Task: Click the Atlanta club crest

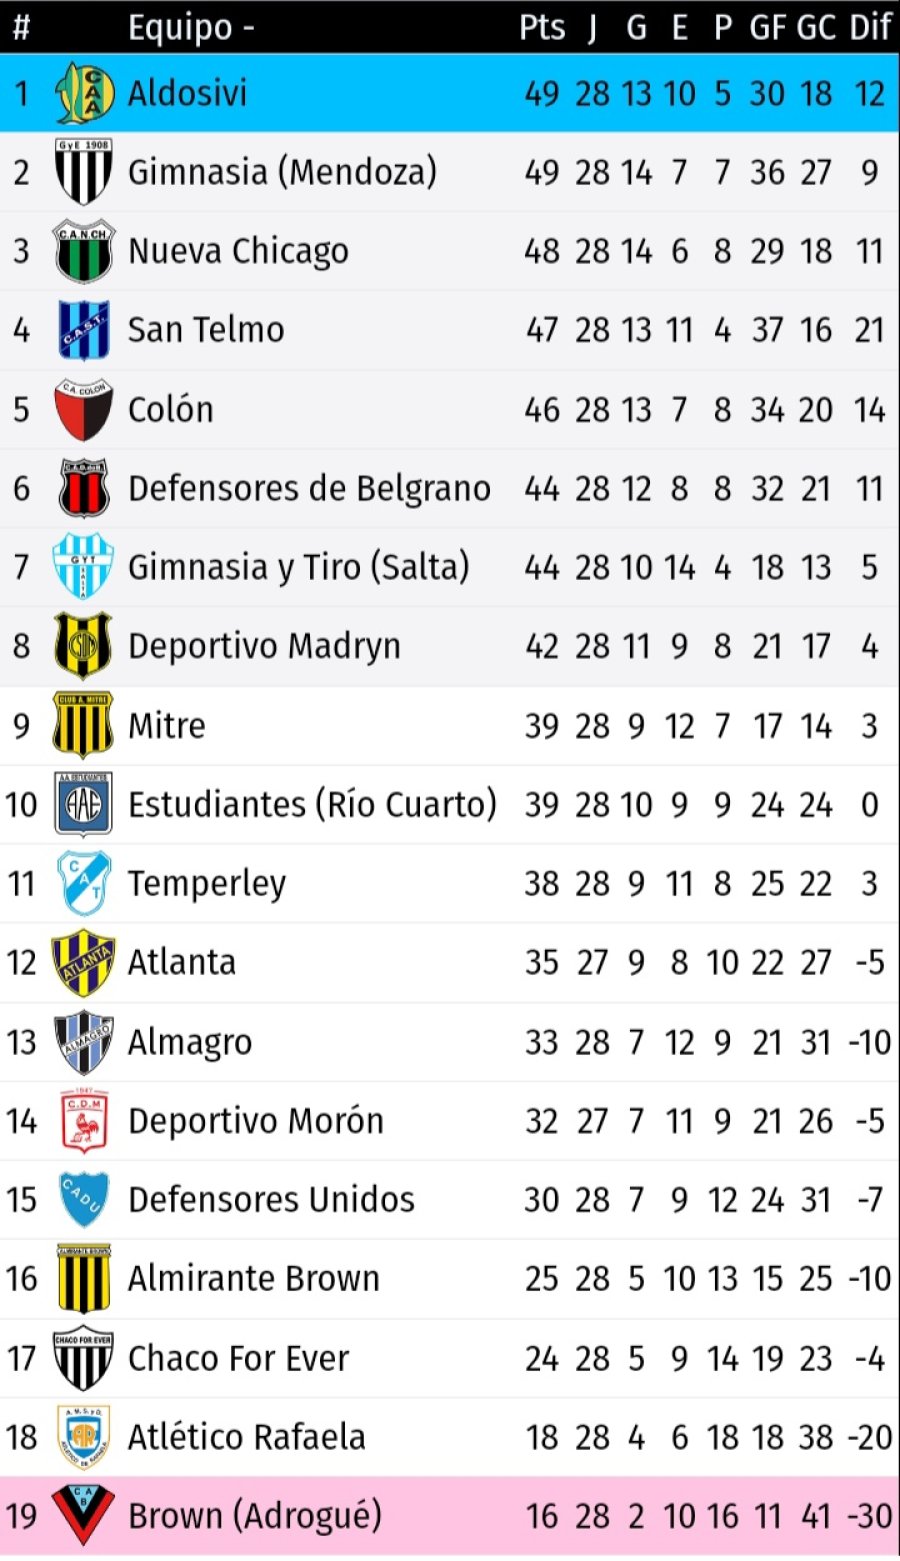Action: 83,962
